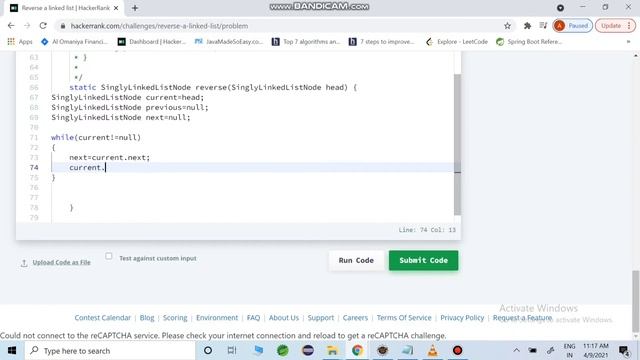This screenshot has height=360, width=640.
Task: Open the Apps bookmark shortcut
Action: (20, 42)
